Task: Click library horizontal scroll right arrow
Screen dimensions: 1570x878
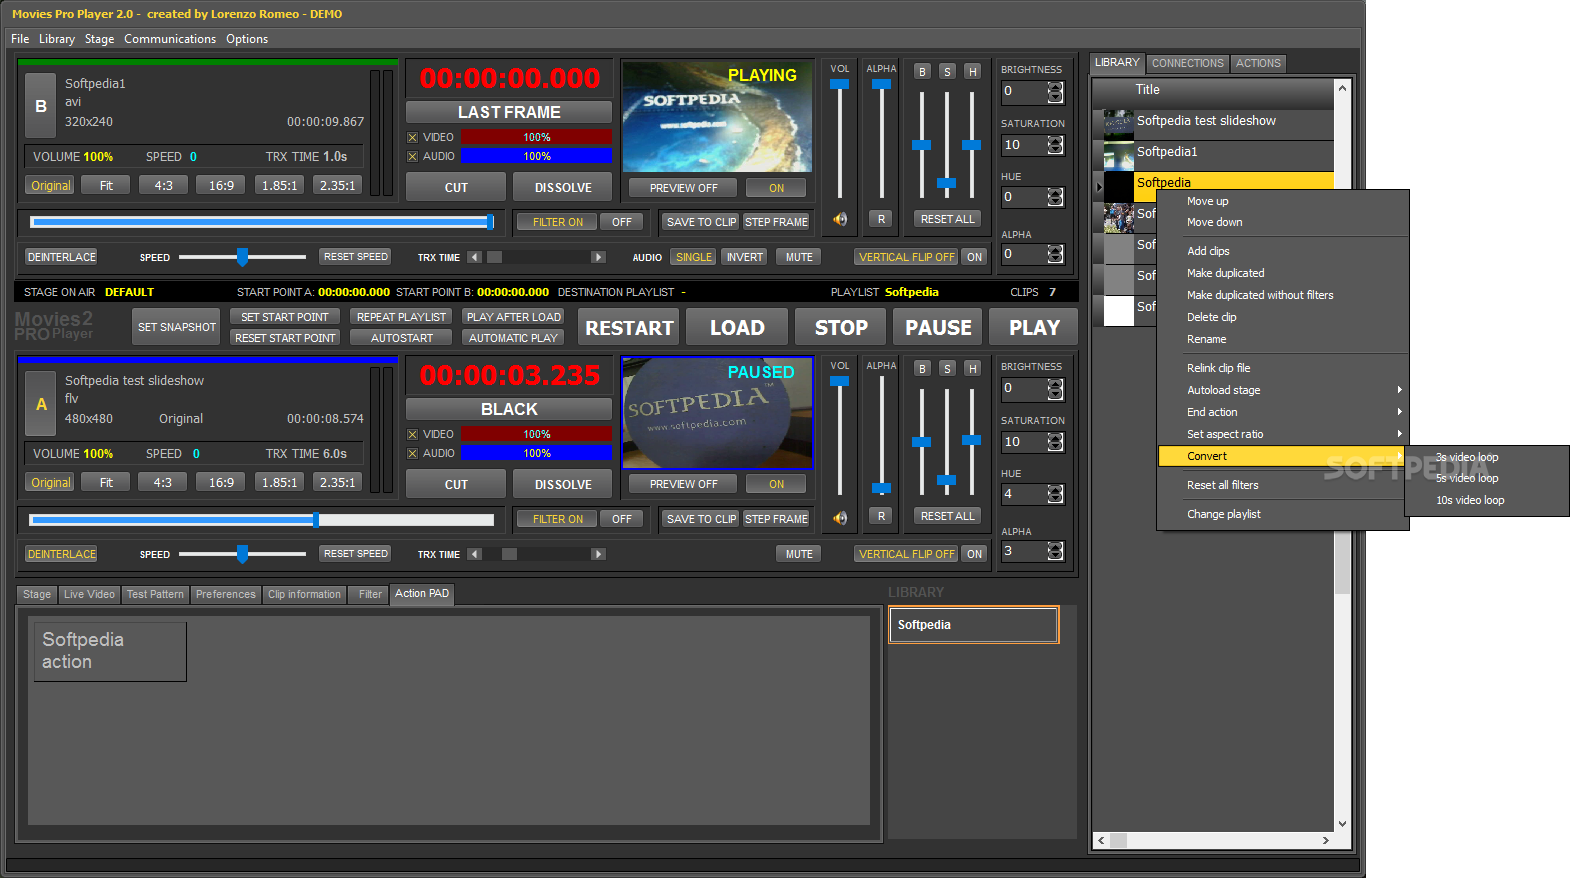Action: (1326, 840)
